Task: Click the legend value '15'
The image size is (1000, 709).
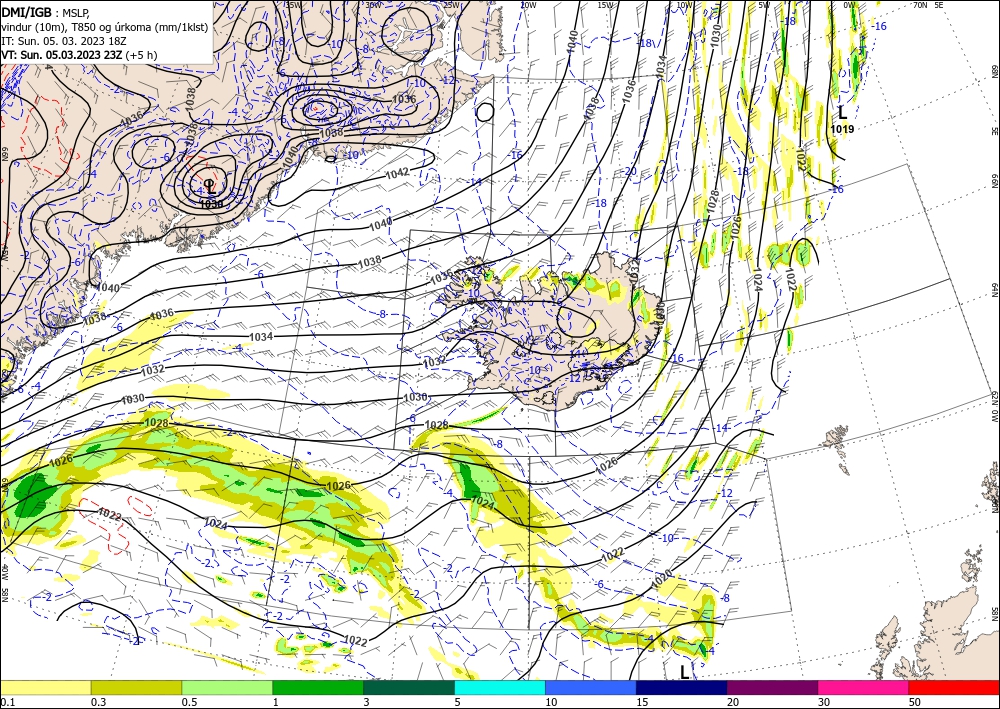Action: 642,702
